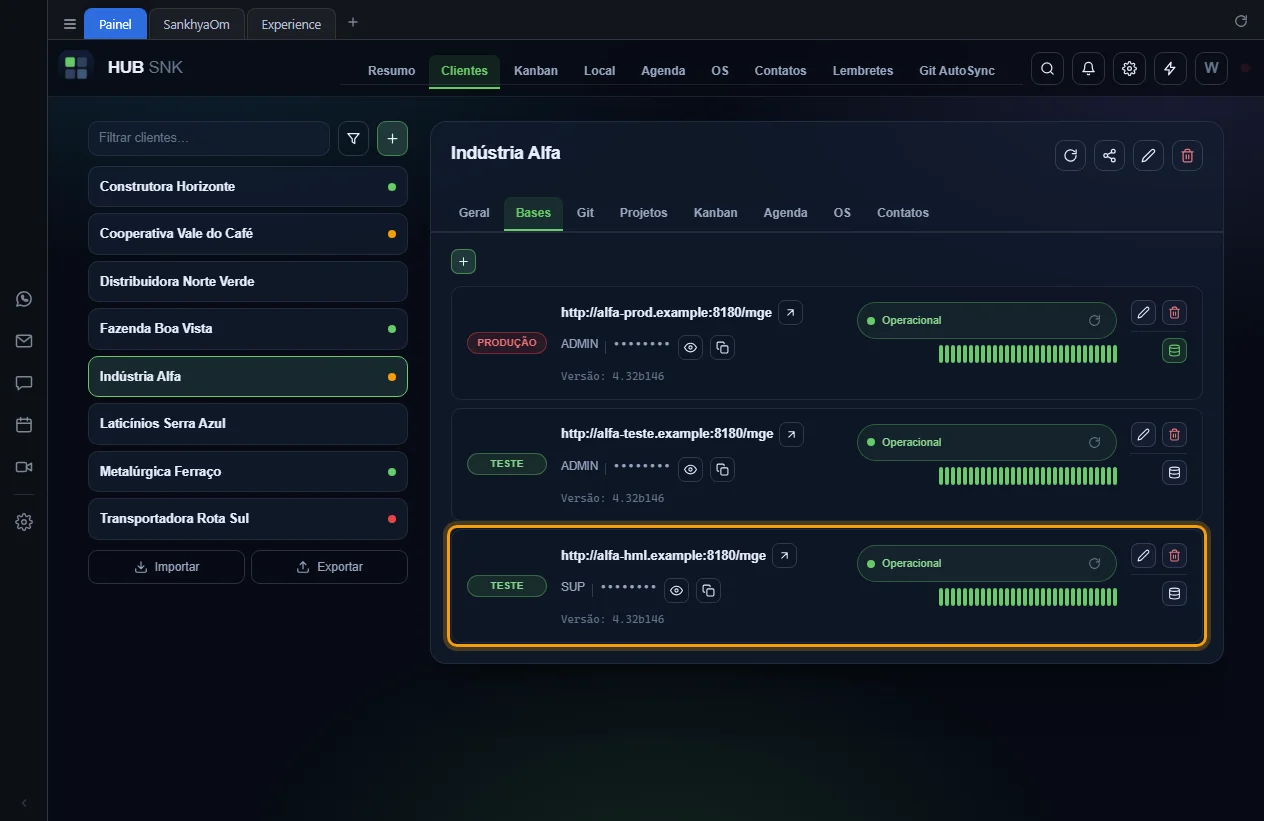
Task: Reveal the alfa-teste ADMIN password
Action: (690, 469)
